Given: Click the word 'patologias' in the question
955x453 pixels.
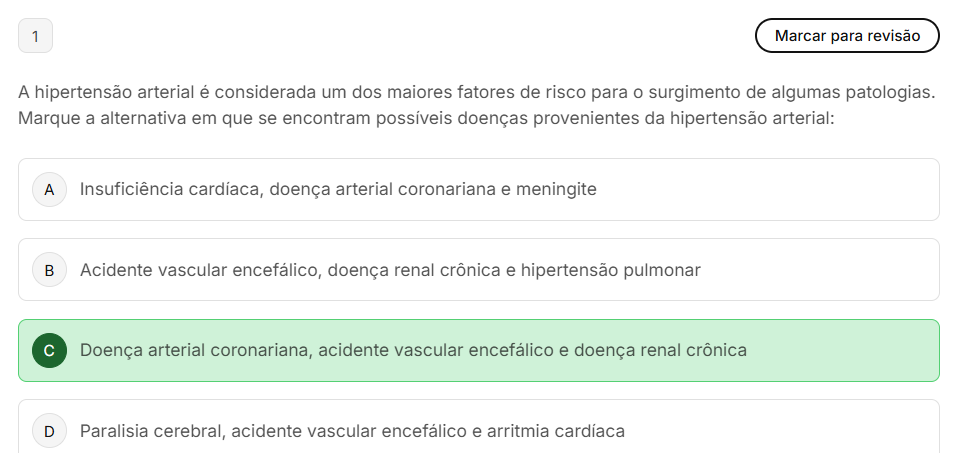Looking at the screenshot, I should 889,93.
